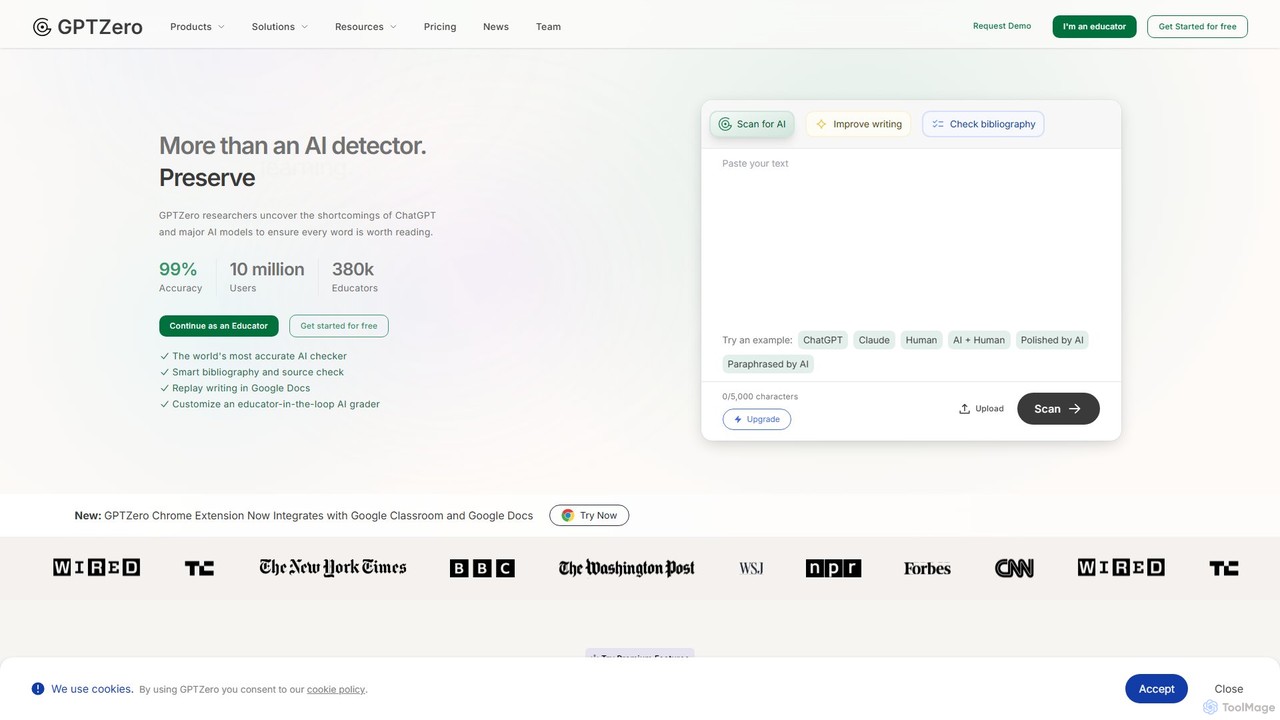The height and width of the screenshot is (720, 1280).
Task: Click the second WIRED logo
Action: click(1121, 568)
